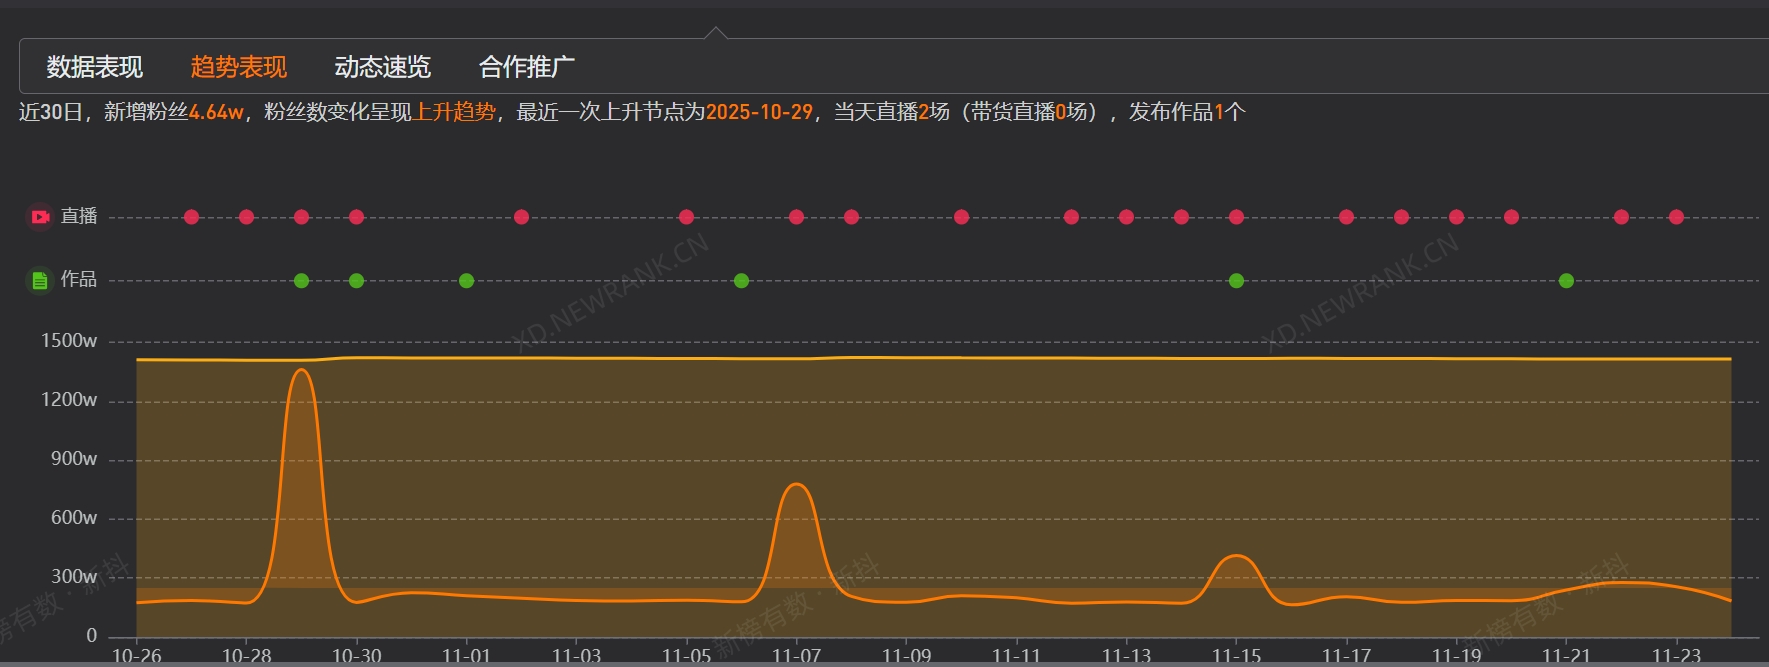Viewport: 1769px width, 667px height.
Task: Click the red livestream dot on 11-23
Action: [1676, 217]
